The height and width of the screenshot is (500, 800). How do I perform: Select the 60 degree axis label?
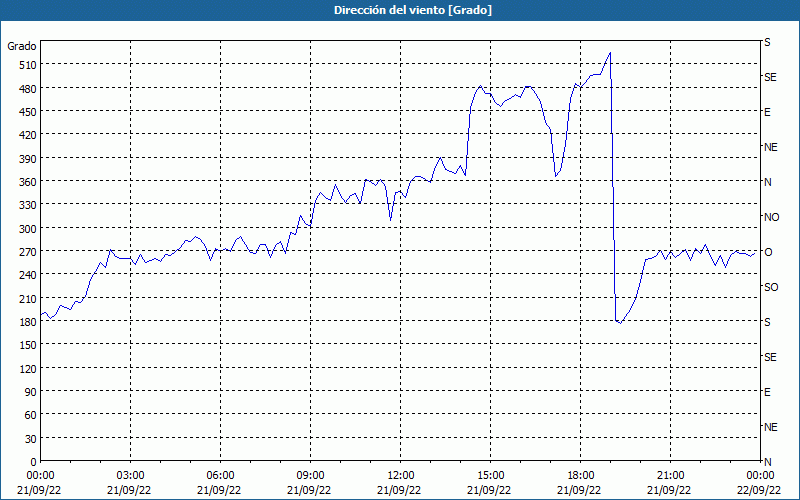click(x=31, y=415)
